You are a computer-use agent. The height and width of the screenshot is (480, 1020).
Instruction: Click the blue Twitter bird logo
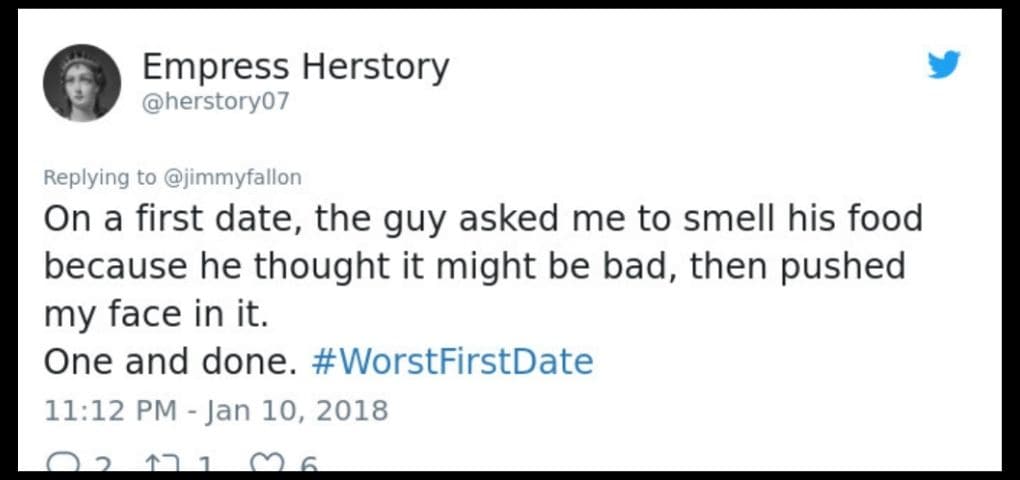click(x=943, y=66)
